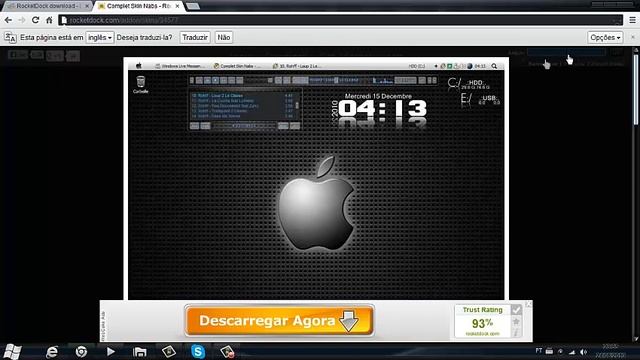The height and width of the screenshot is (360, 640).
Task: Click the volume speaker tray icon
Action: (x=583, y=351)
